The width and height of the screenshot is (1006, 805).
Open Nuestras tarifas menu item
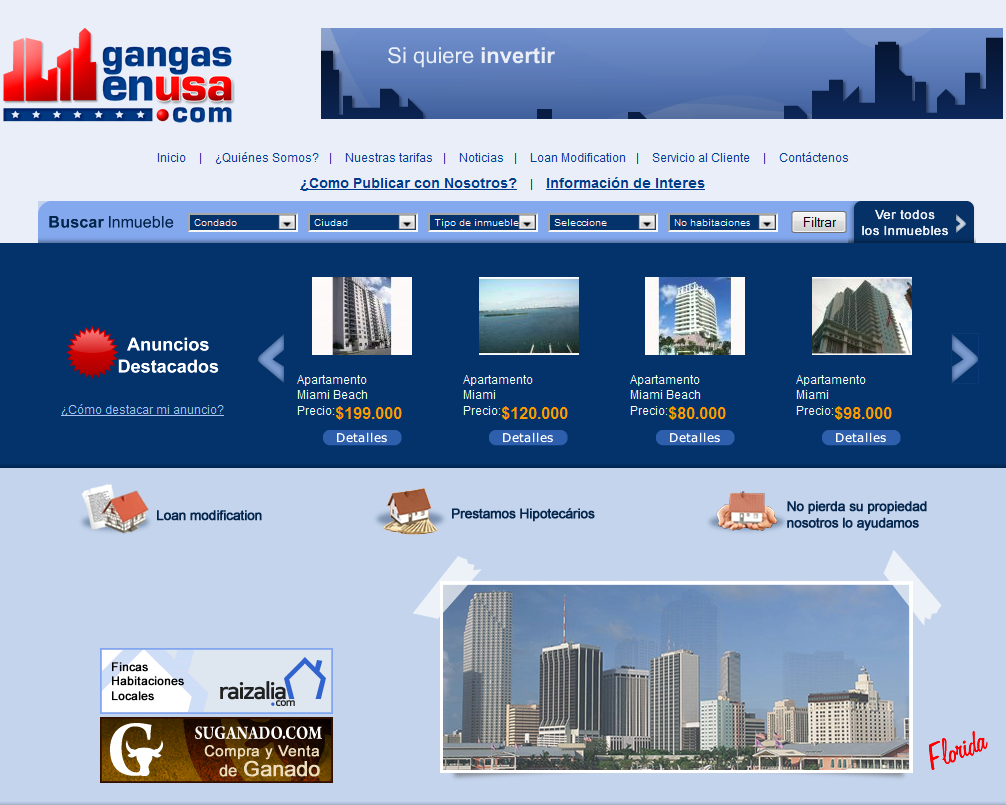coord(389,158)
